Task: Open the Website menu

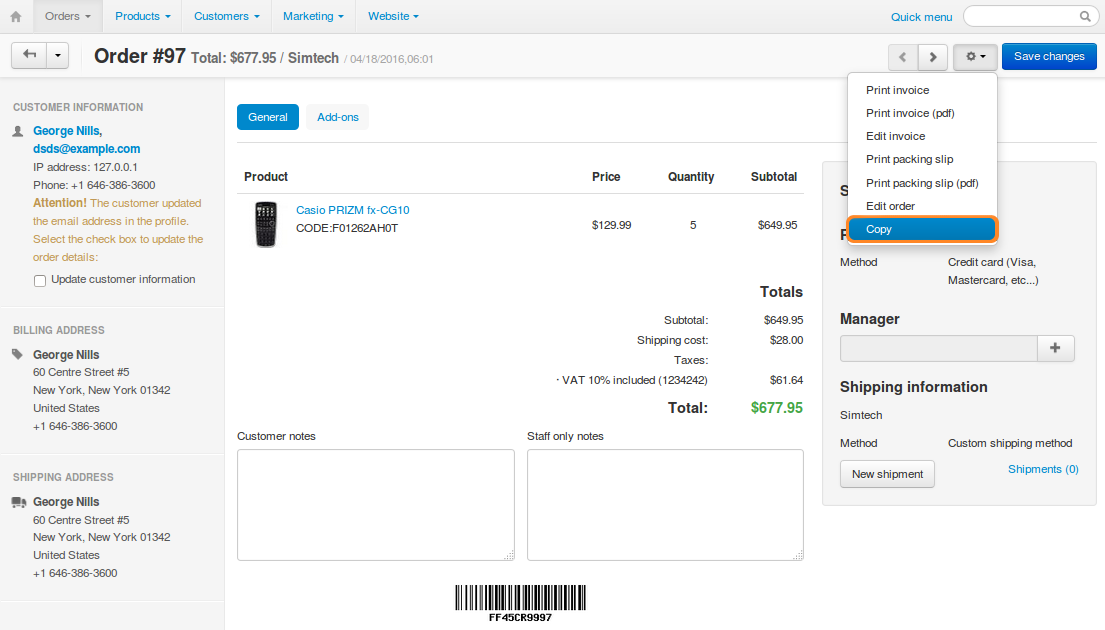Action: pyautogui.click(x=393, y=16)
